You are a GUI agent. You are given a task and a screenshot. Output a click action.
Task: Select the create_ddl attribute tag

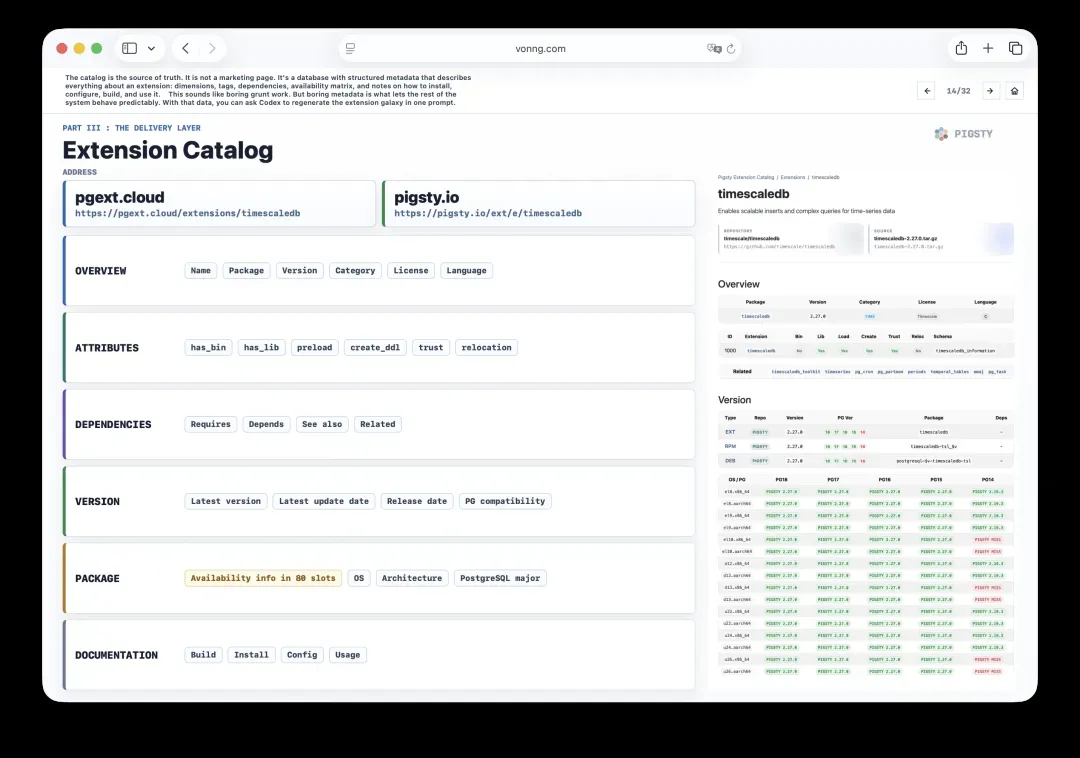375,348
